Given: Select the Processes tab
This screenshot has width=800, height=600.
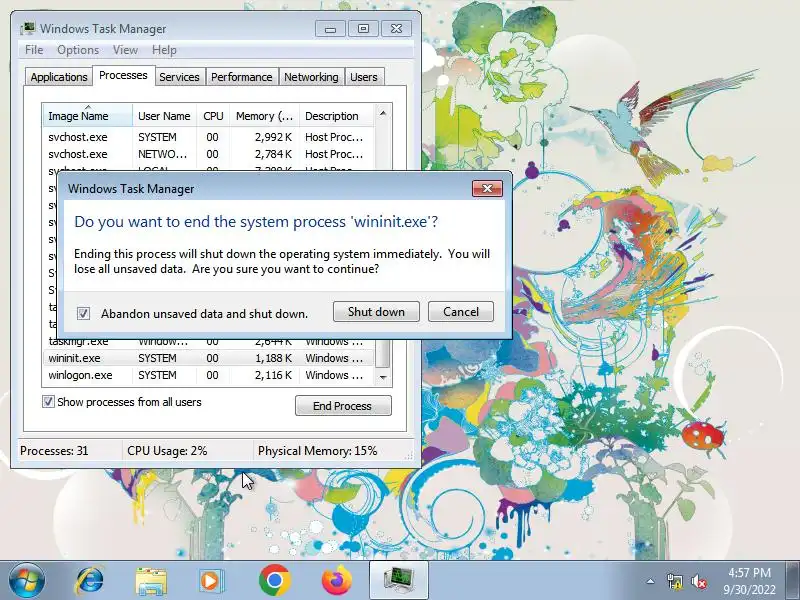Looking at the screenshot, I should coord(123,76).
